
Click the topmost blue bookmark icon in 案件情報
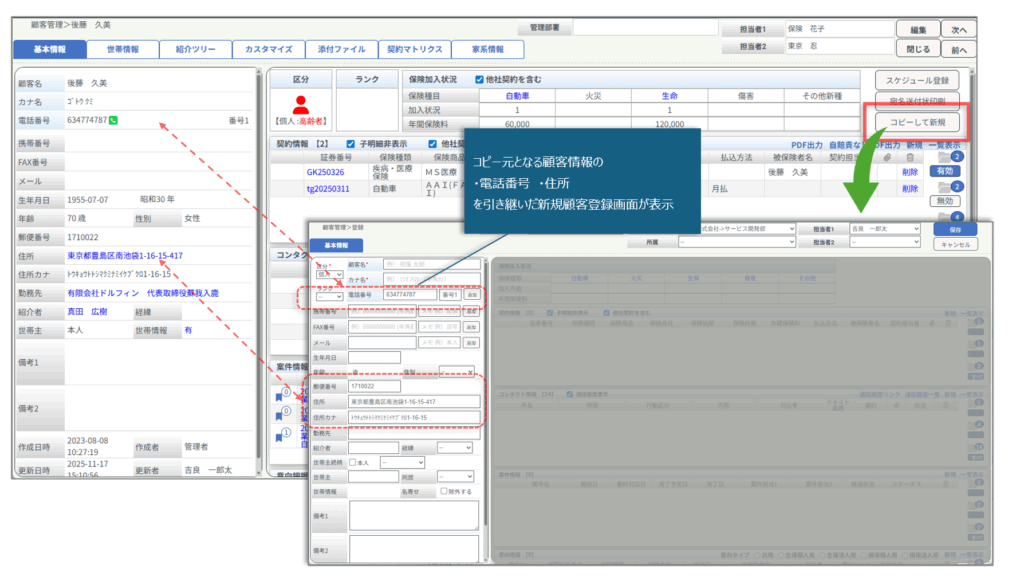280,396
